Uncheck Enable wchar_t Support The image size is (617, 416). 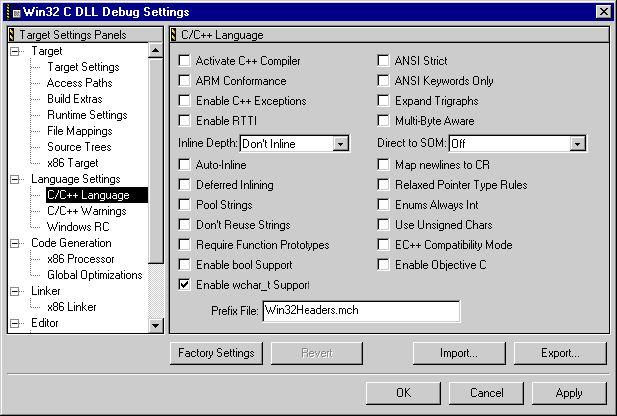[x=184, y=285]
